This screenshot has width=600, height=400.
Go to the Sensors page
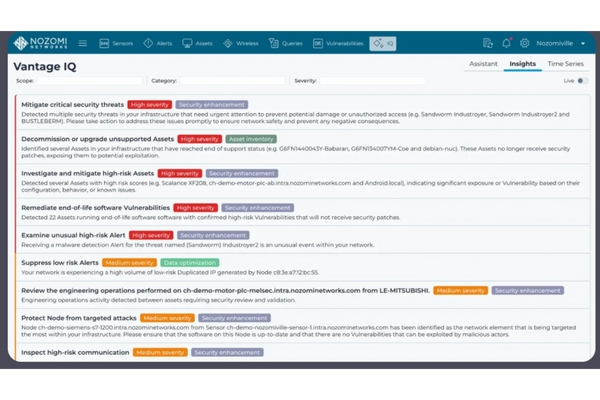[116, 44]
